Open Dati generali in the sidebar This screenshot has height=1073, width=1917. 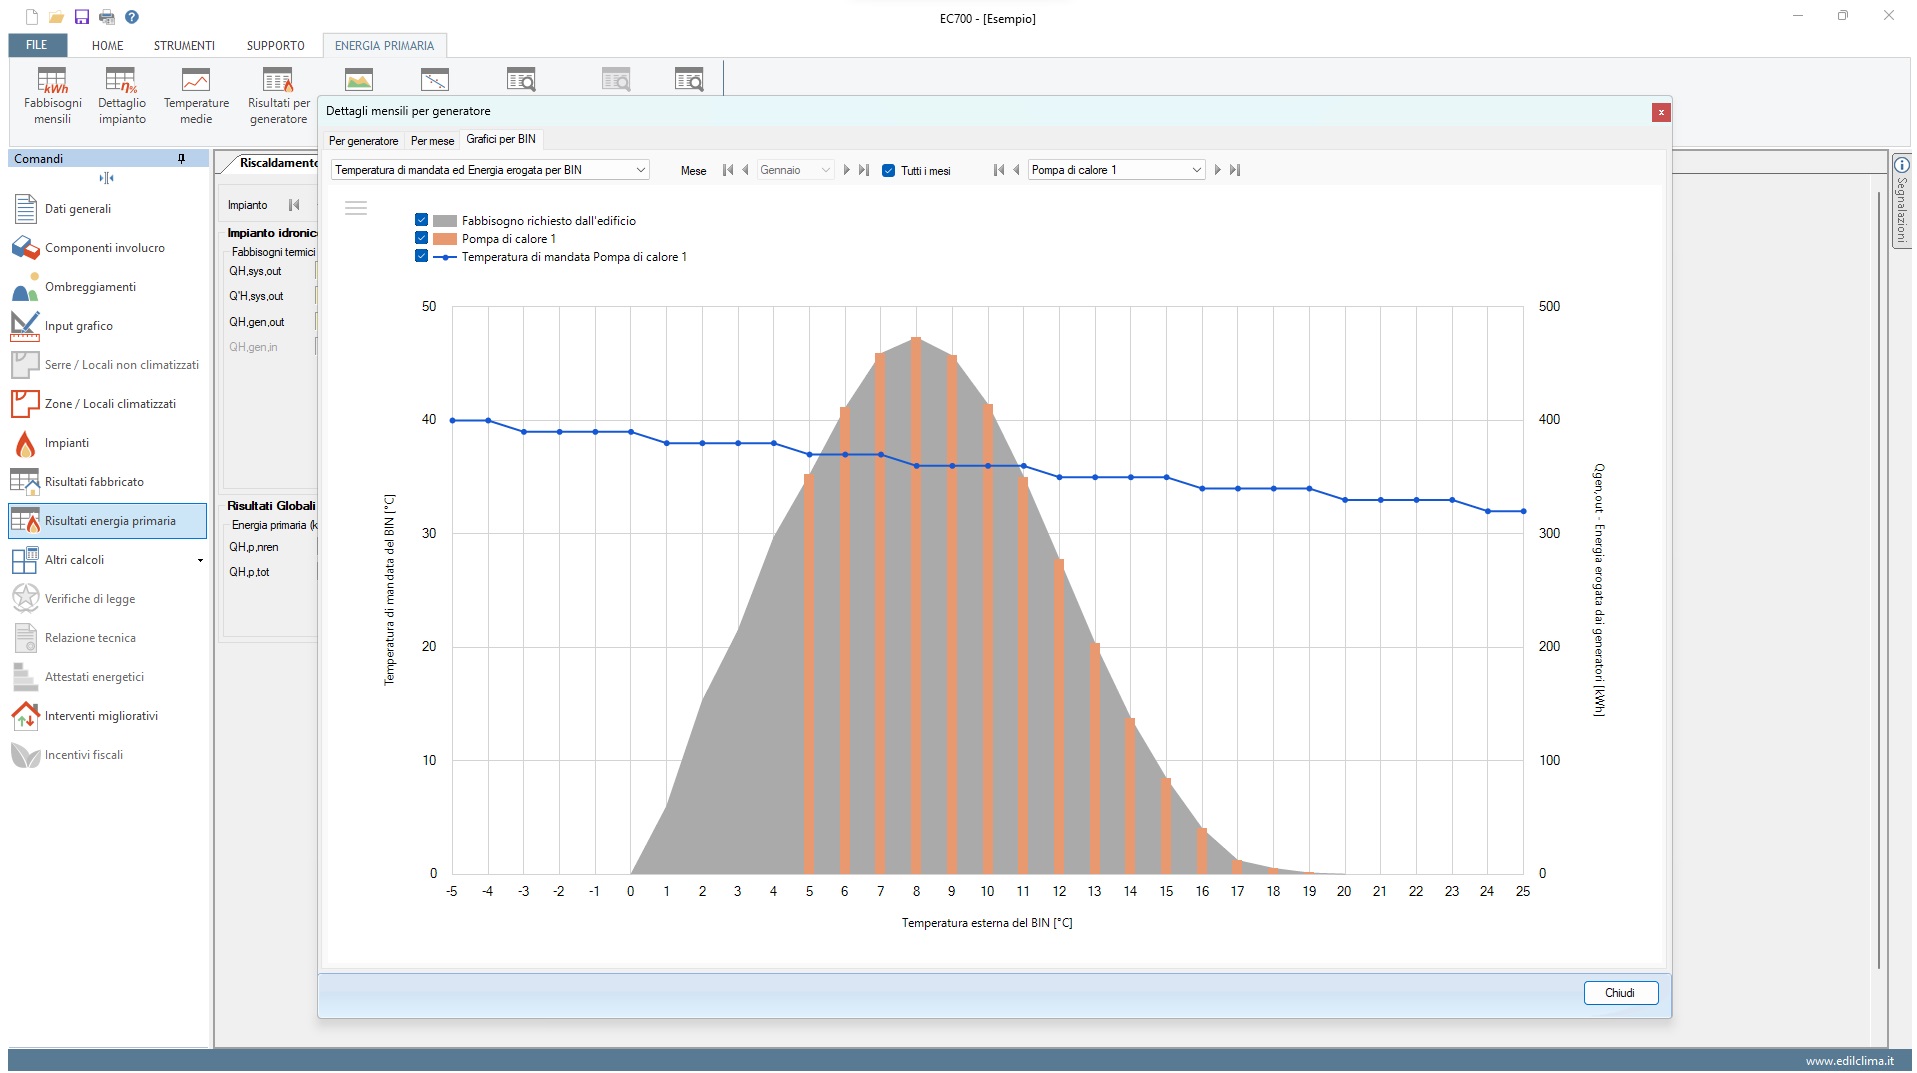coord(107,209)
